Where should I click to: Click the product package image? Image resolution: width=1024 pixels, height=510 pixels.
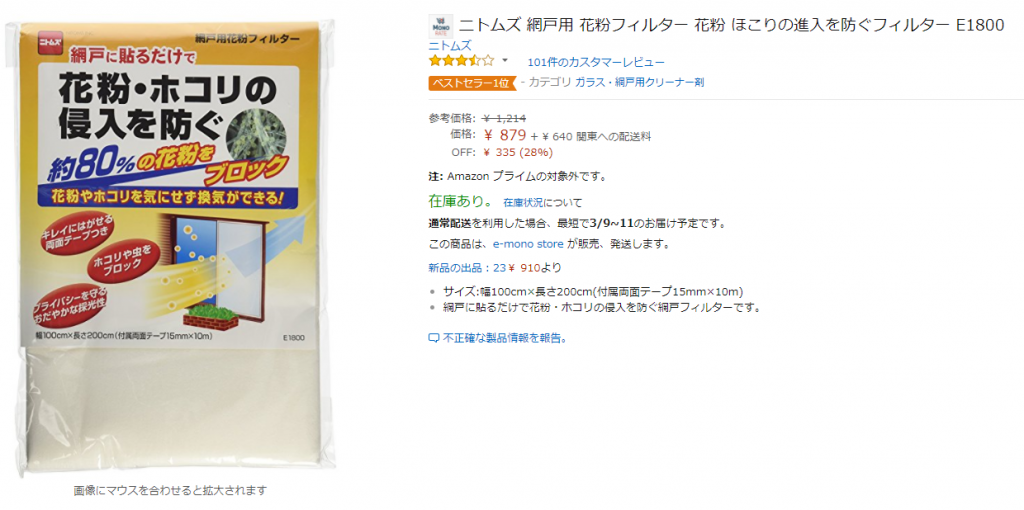click(x=170, y=244)
